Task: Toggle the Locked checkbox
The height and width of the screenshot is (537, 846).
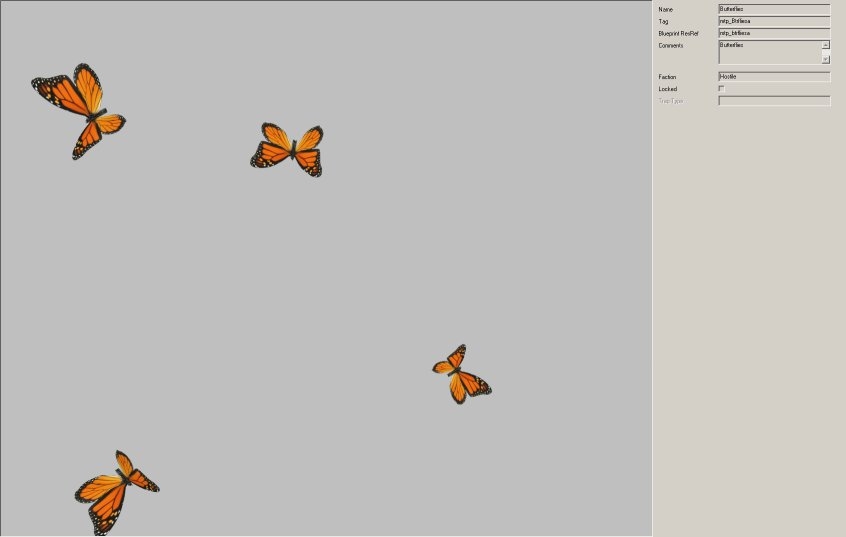Action: pos(722,89)
